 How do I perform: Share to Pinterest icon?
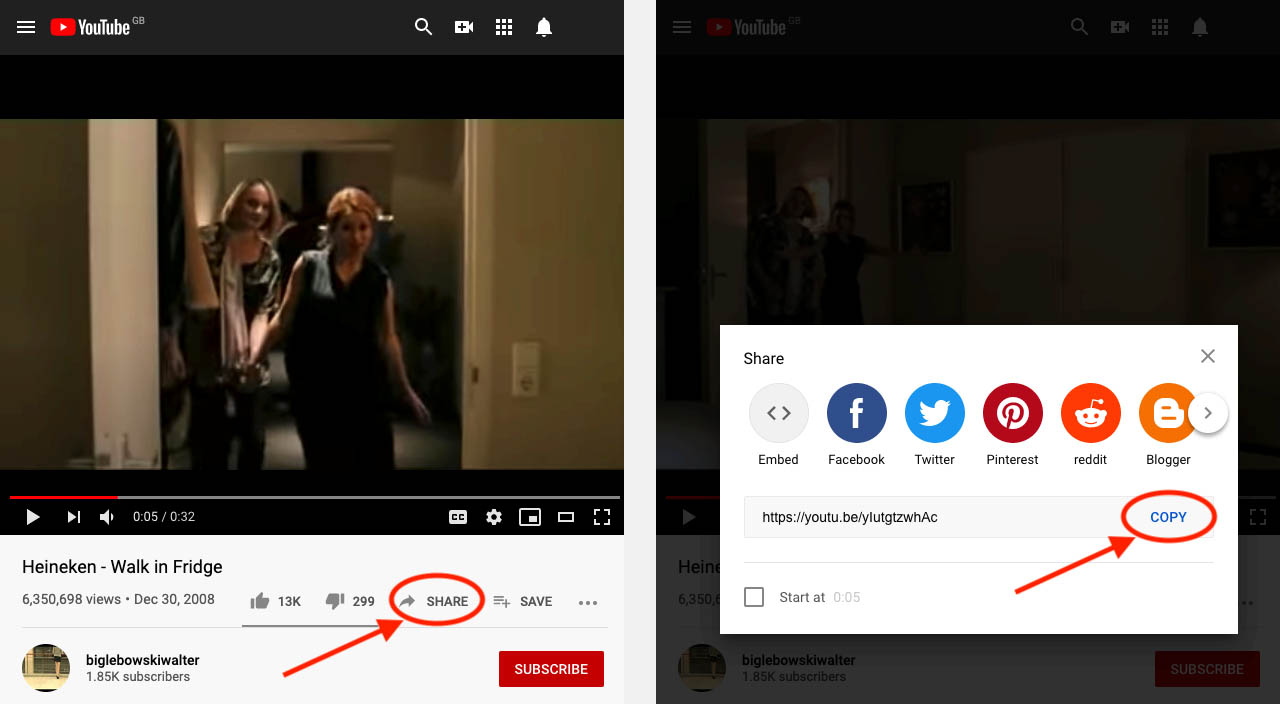coord(1013,413)
